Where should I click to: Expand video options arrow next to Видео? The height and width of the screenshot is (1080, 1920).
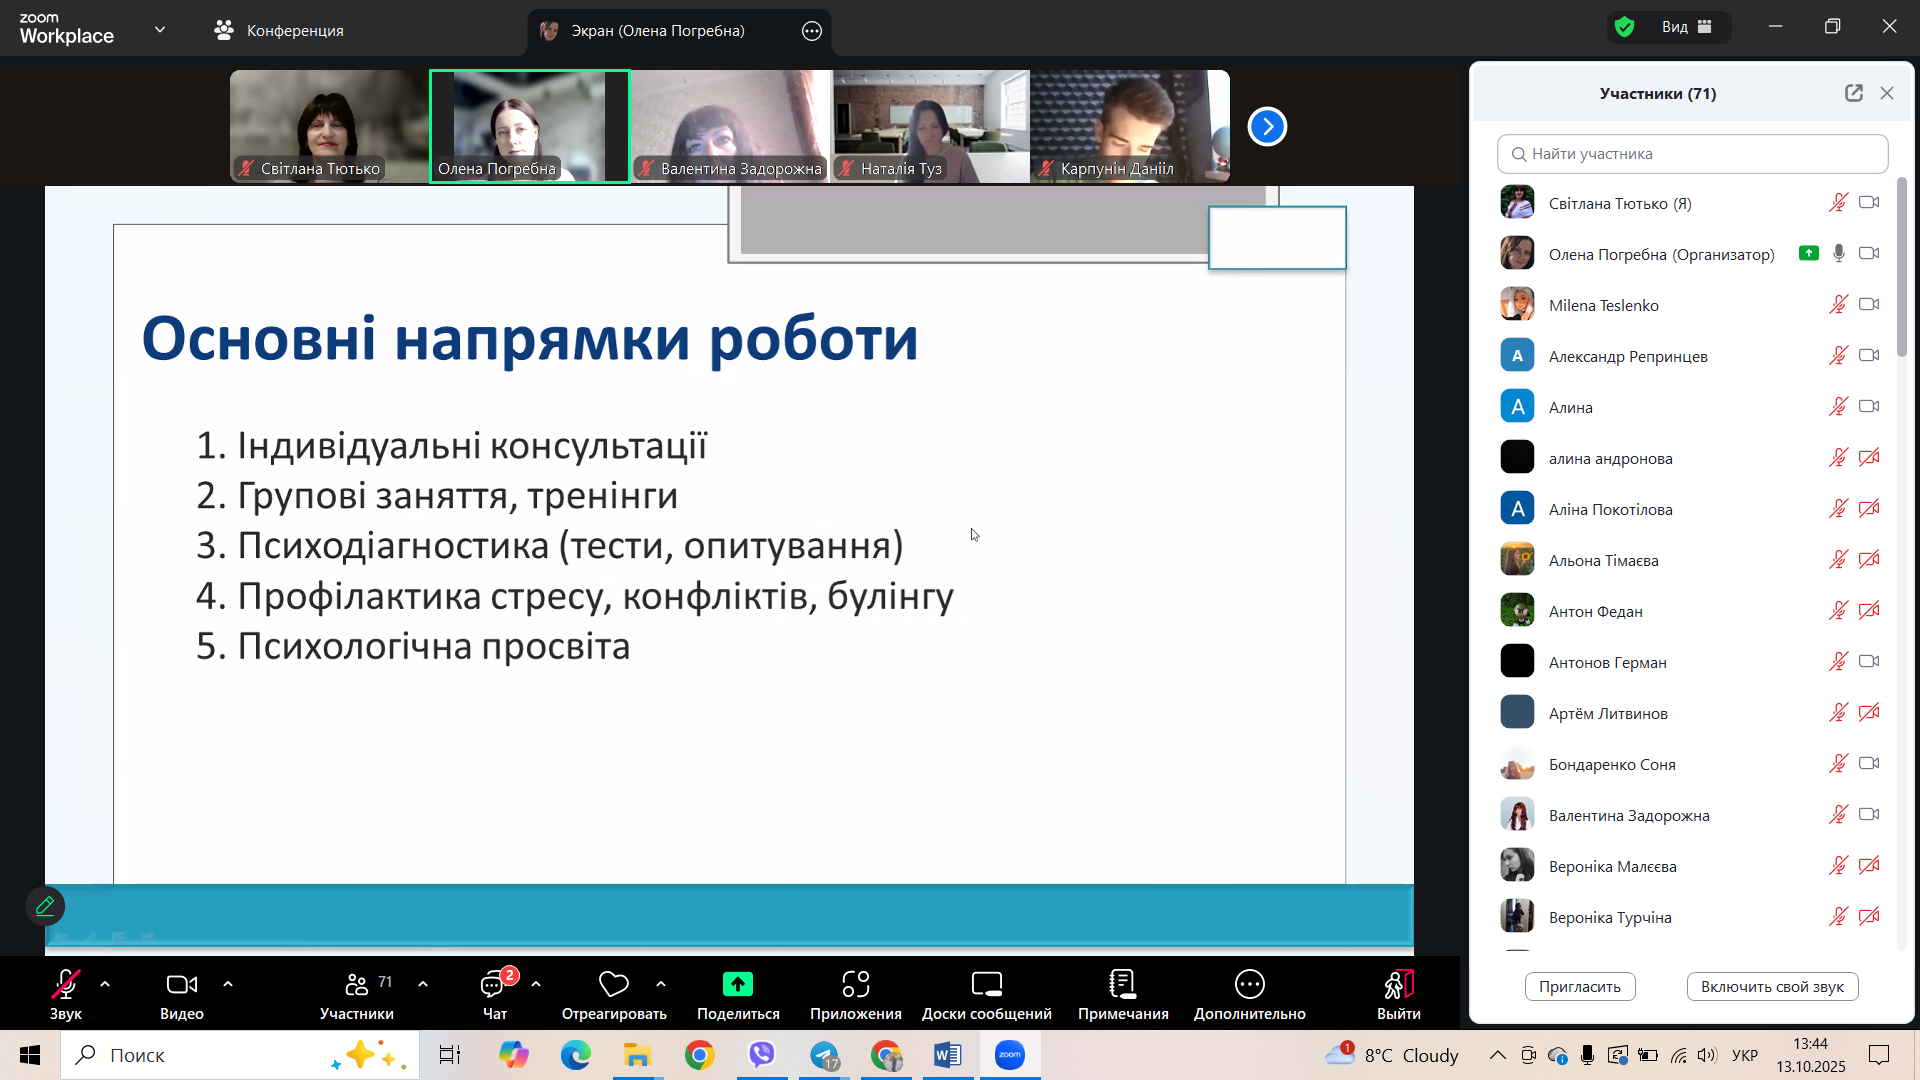tap(228, 985)
